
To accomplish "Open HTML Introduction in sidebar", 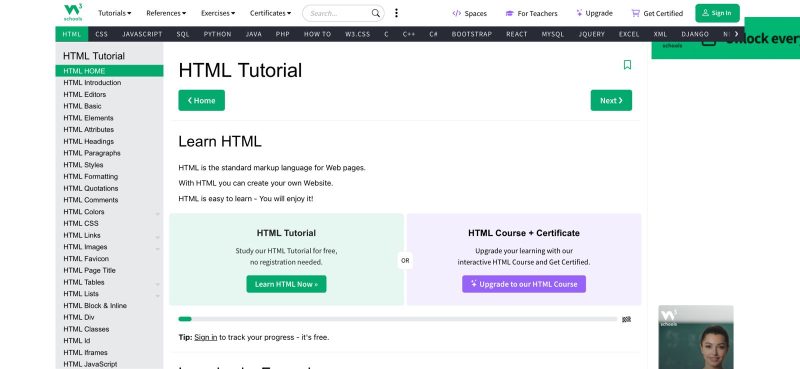I will click(x=109, y=83).
